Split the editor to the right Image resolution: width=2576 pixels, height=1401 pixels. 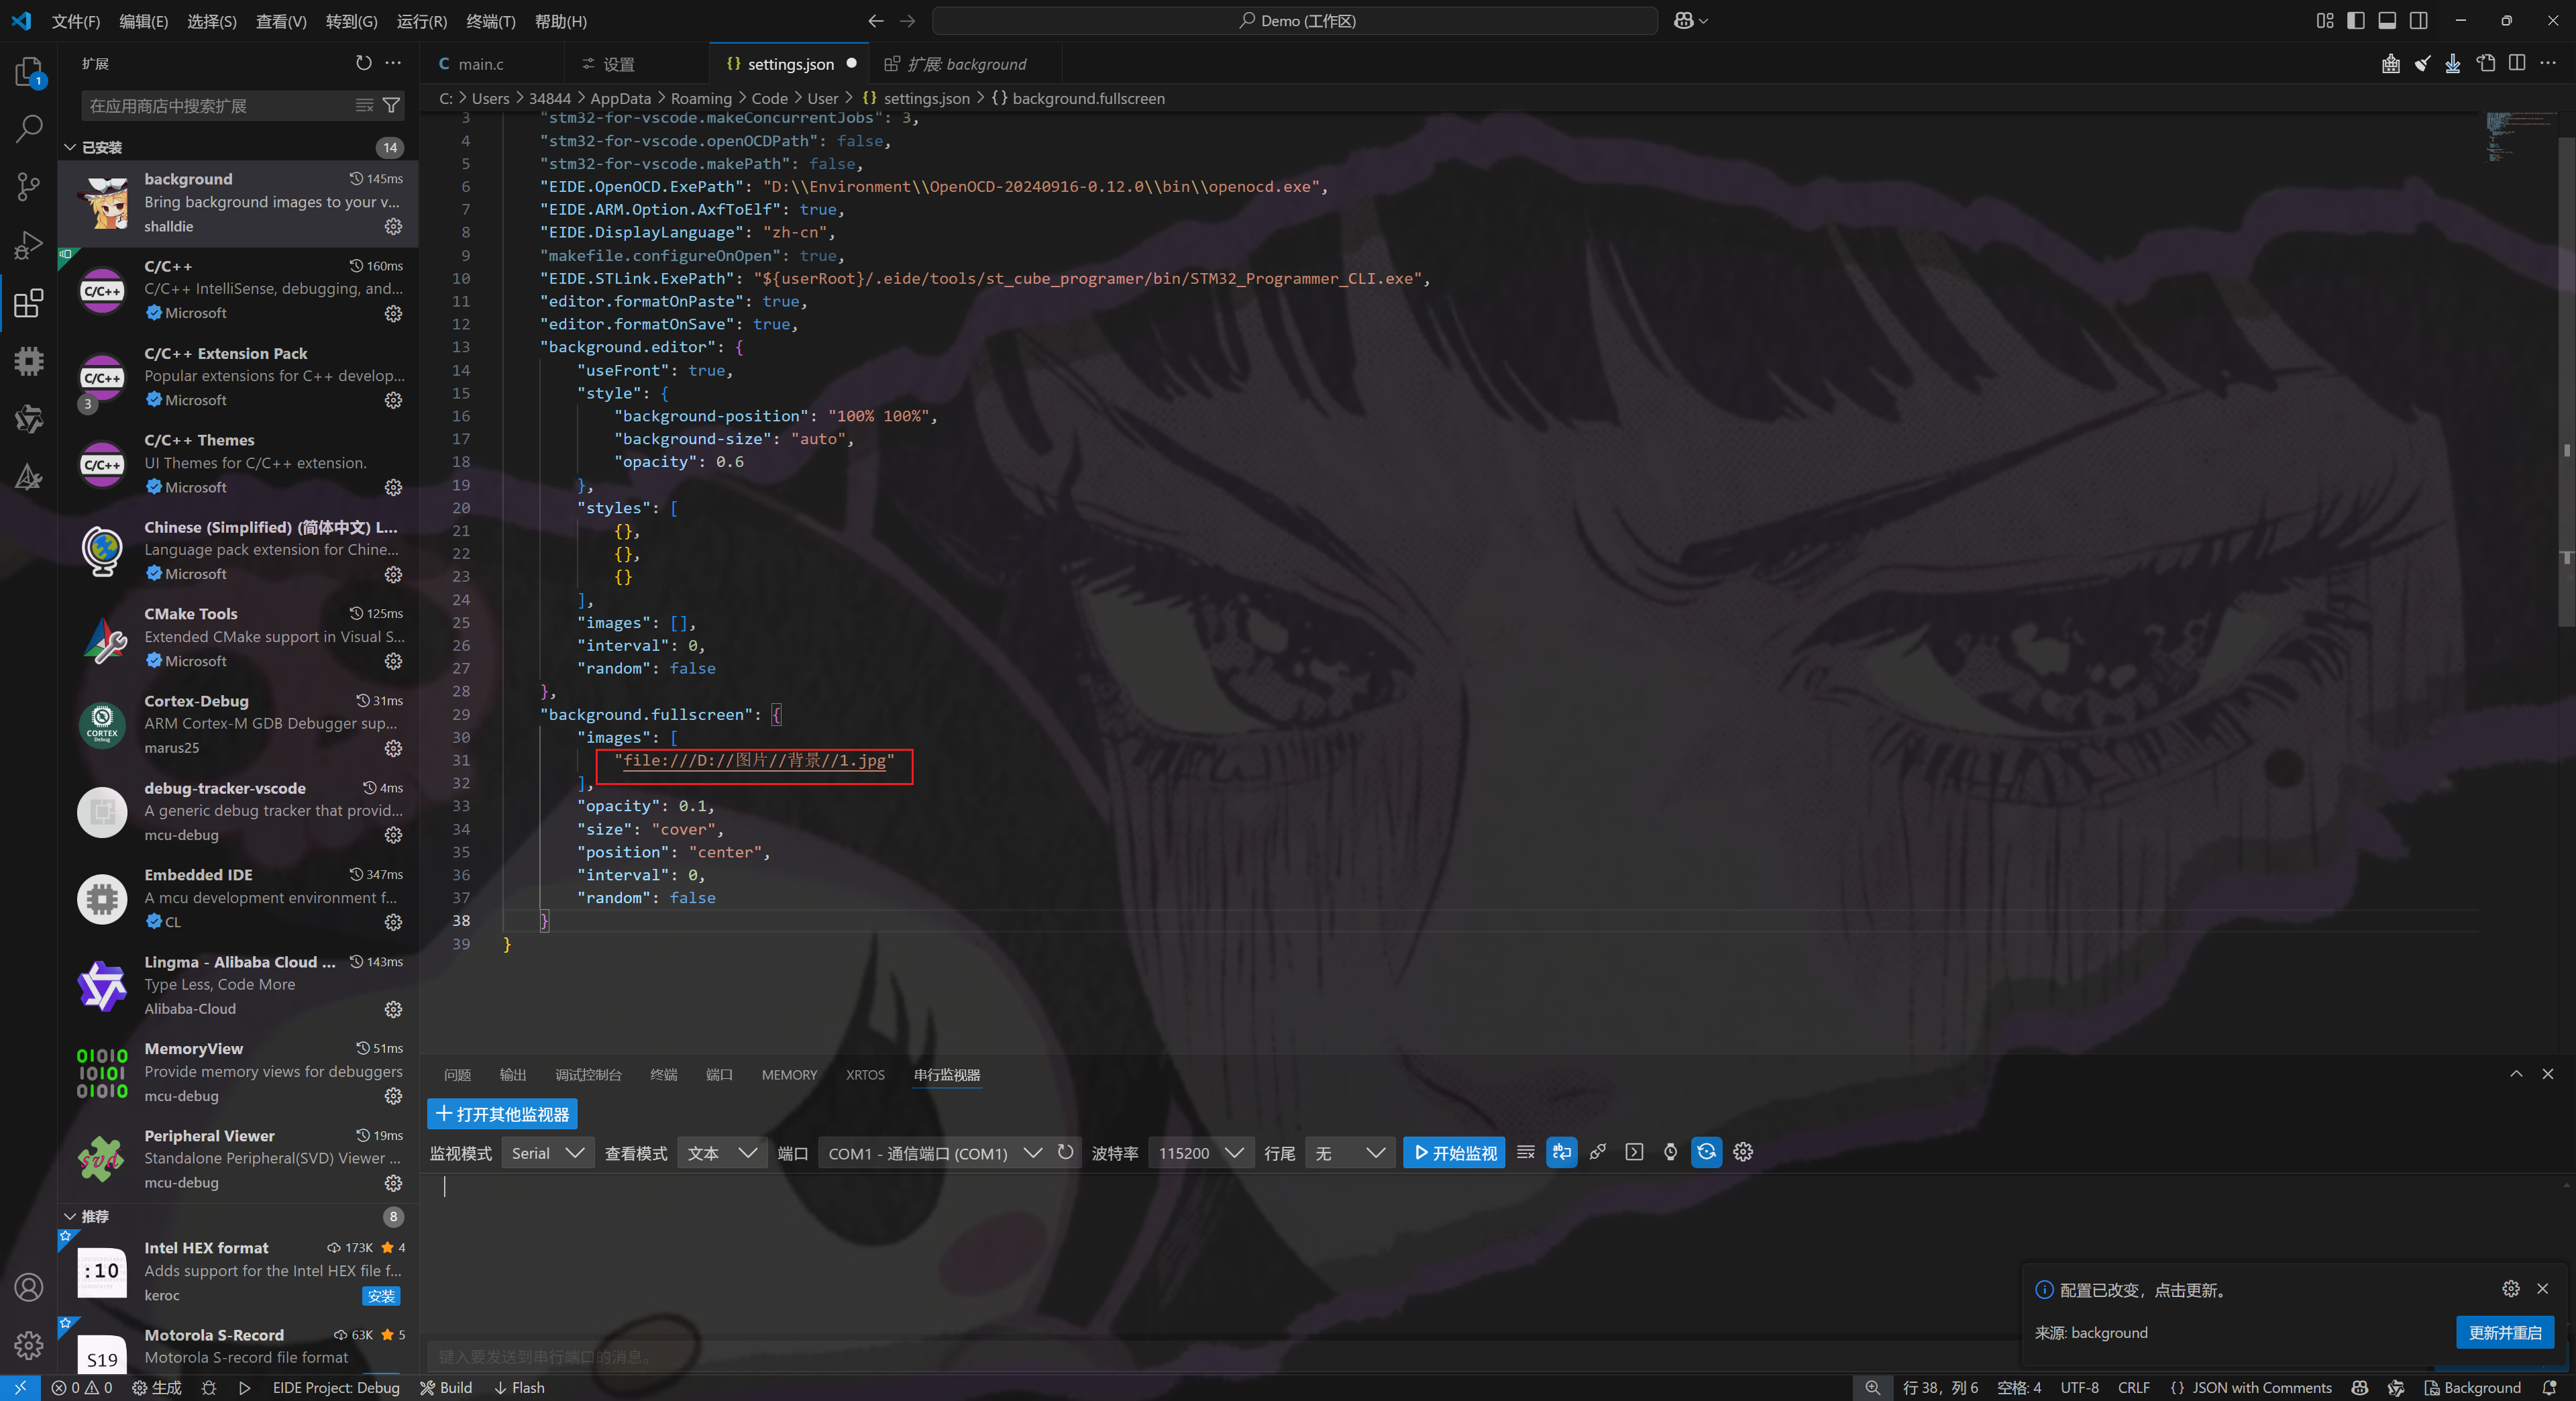[2517, 64]
